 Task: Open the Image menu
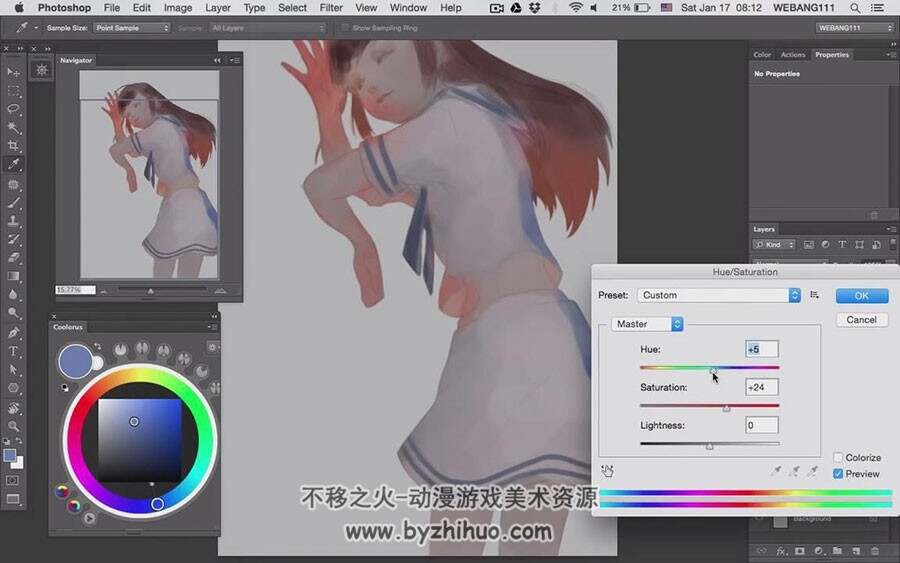tap(178, 8)
